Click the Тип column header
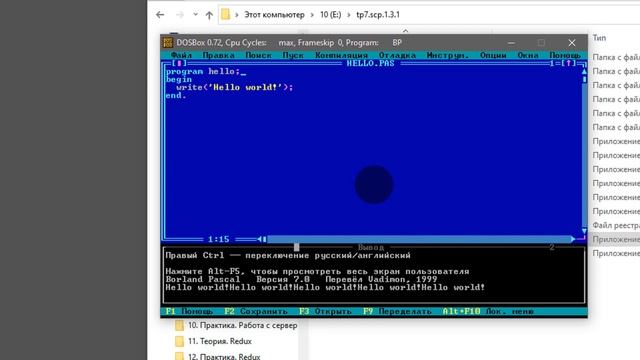The width and height of the screenshot is (640, 360). tap(599, 38)
